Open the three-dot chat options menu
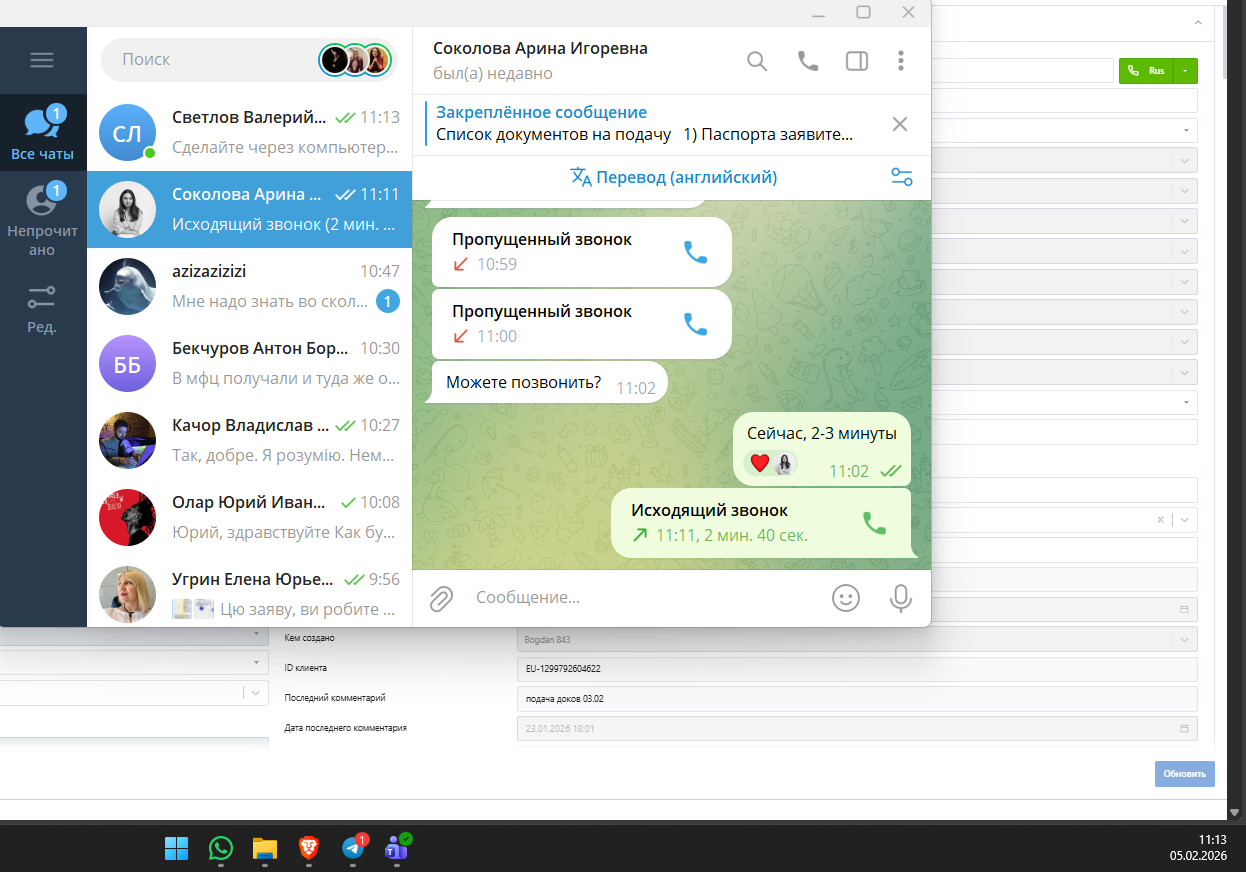Screen dimensions: 1246x872 (x=901, y=61)
